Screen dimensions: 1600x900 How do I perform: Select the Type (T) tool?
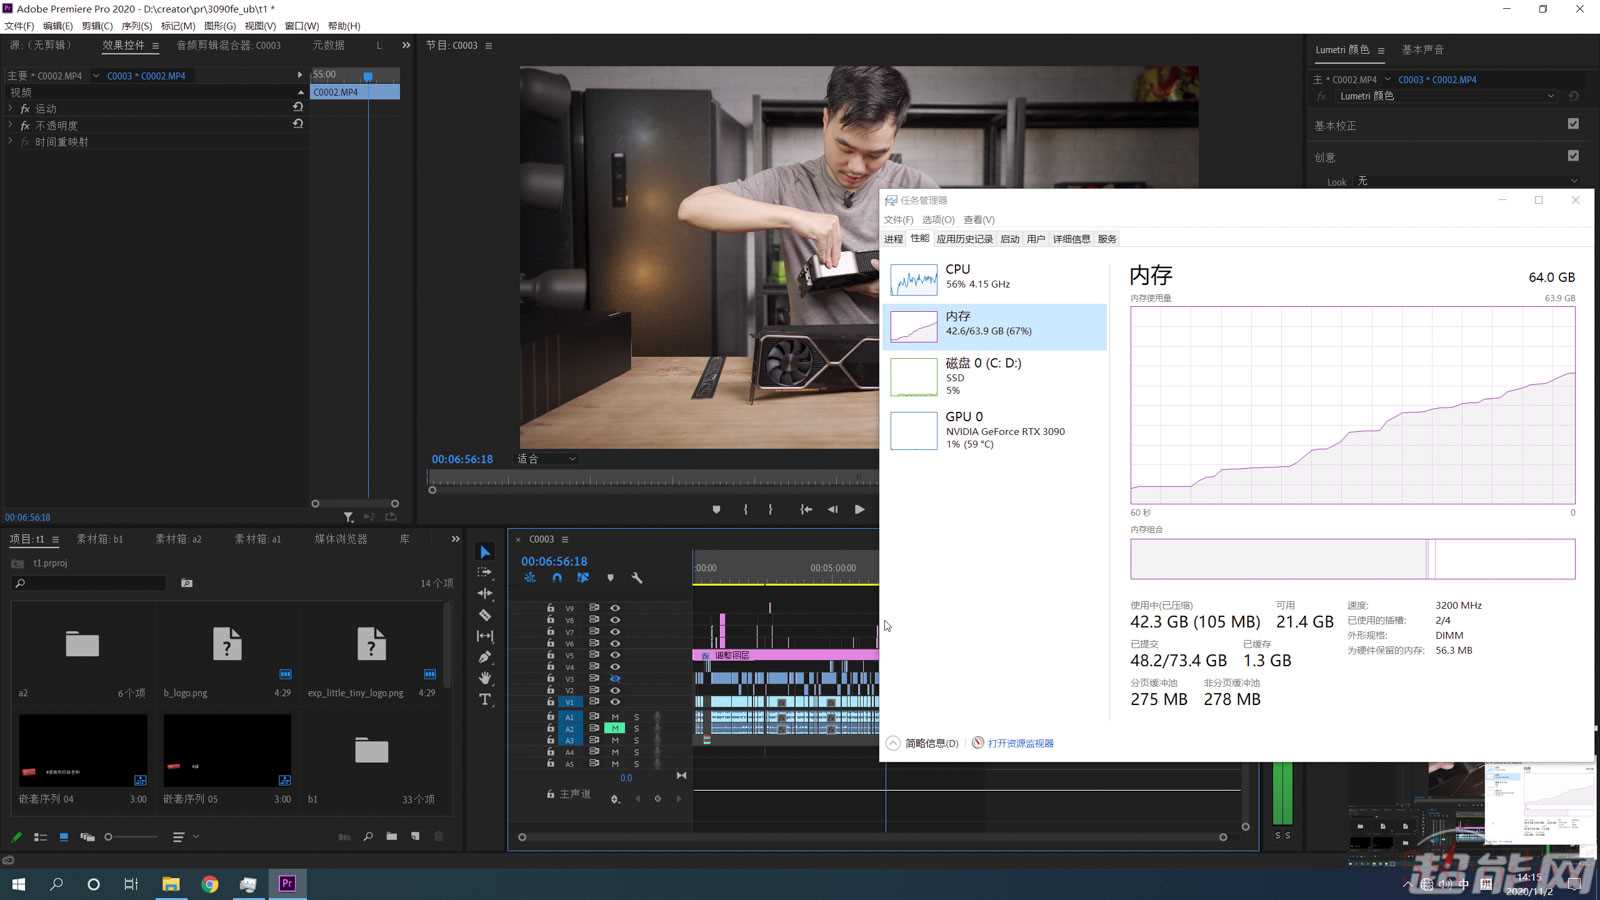[485, 699]
